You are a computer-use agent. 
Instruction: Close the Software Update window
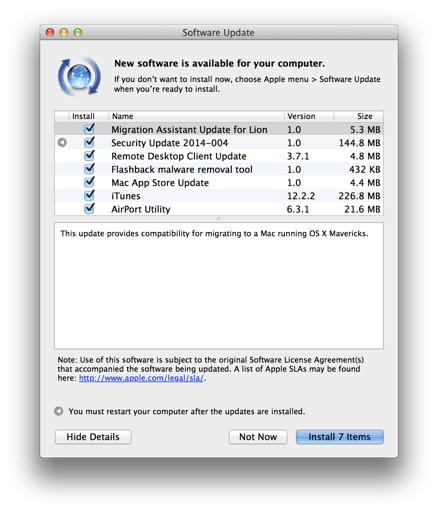click(50, 32)
